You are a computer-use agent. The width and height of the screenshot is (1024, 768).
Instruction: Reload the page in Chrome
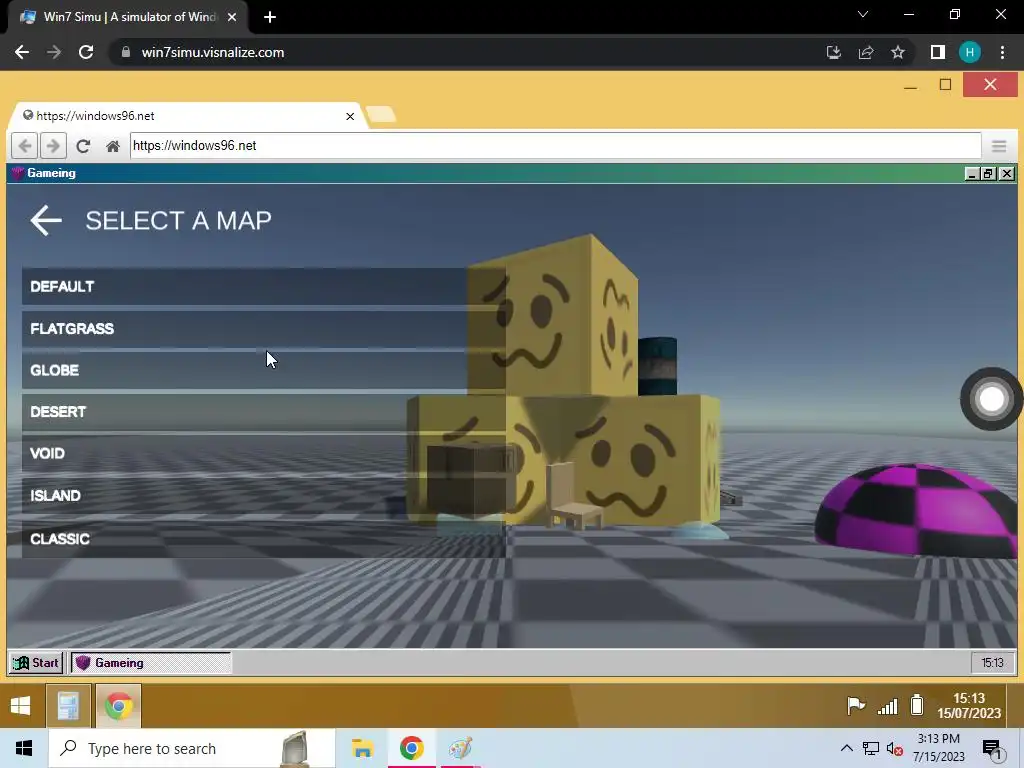pos(86,52)
